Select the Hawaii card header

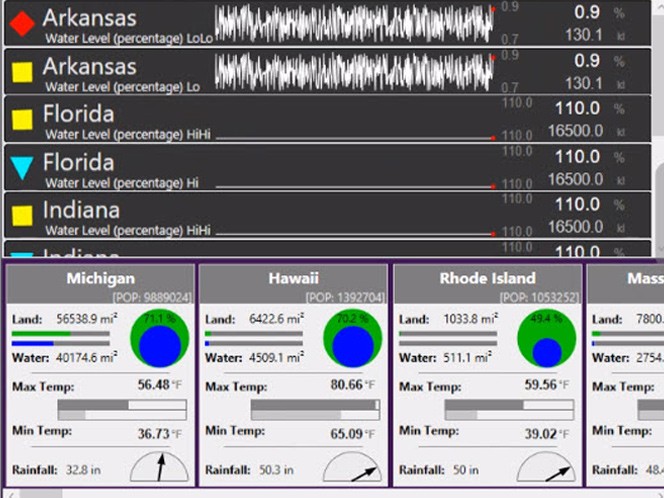pos(293,278)
